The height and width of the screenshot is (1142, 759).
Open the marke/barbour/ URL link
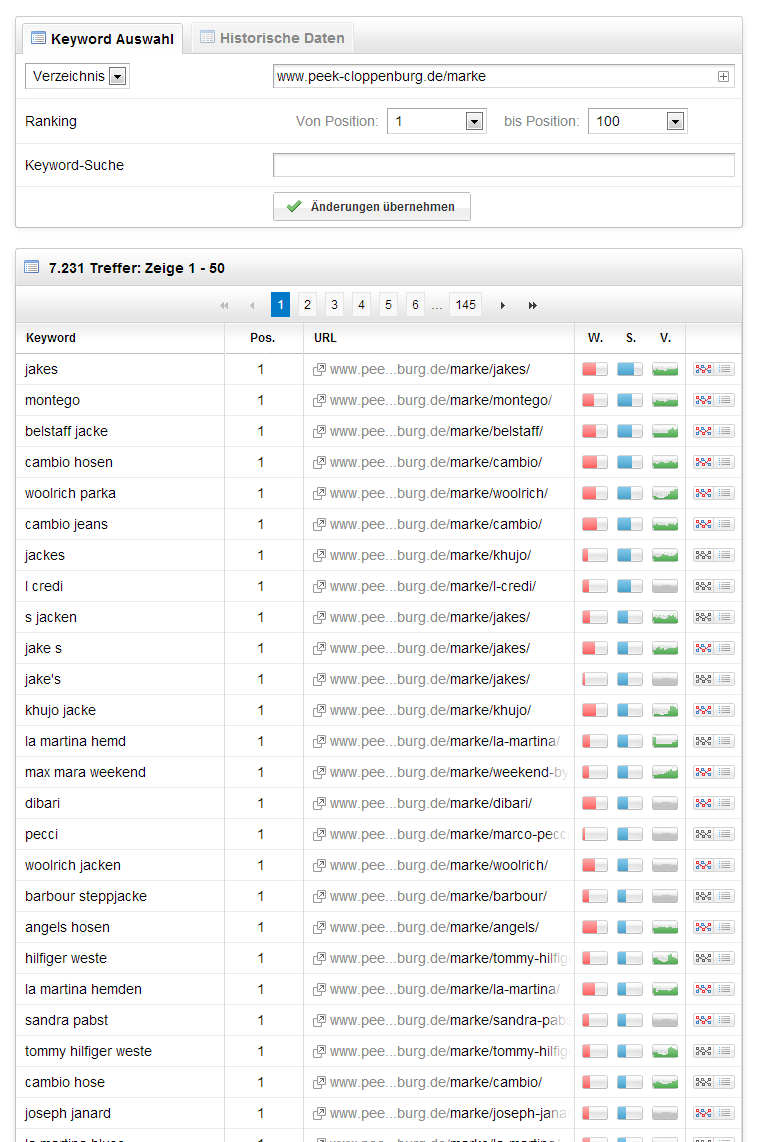pyautogui.click(x=498, y=897)
